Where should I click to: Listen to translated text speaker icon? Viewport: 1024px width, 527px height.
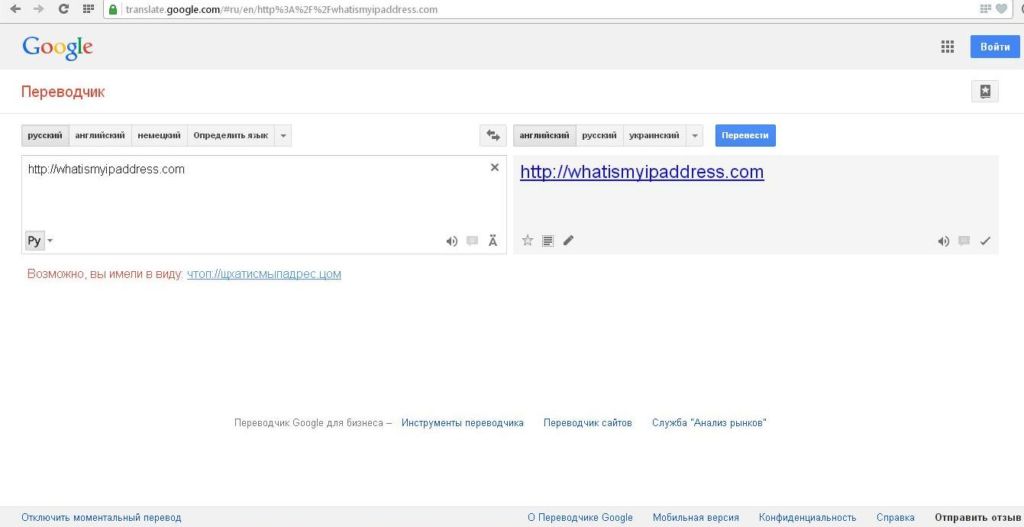[943, 241]
